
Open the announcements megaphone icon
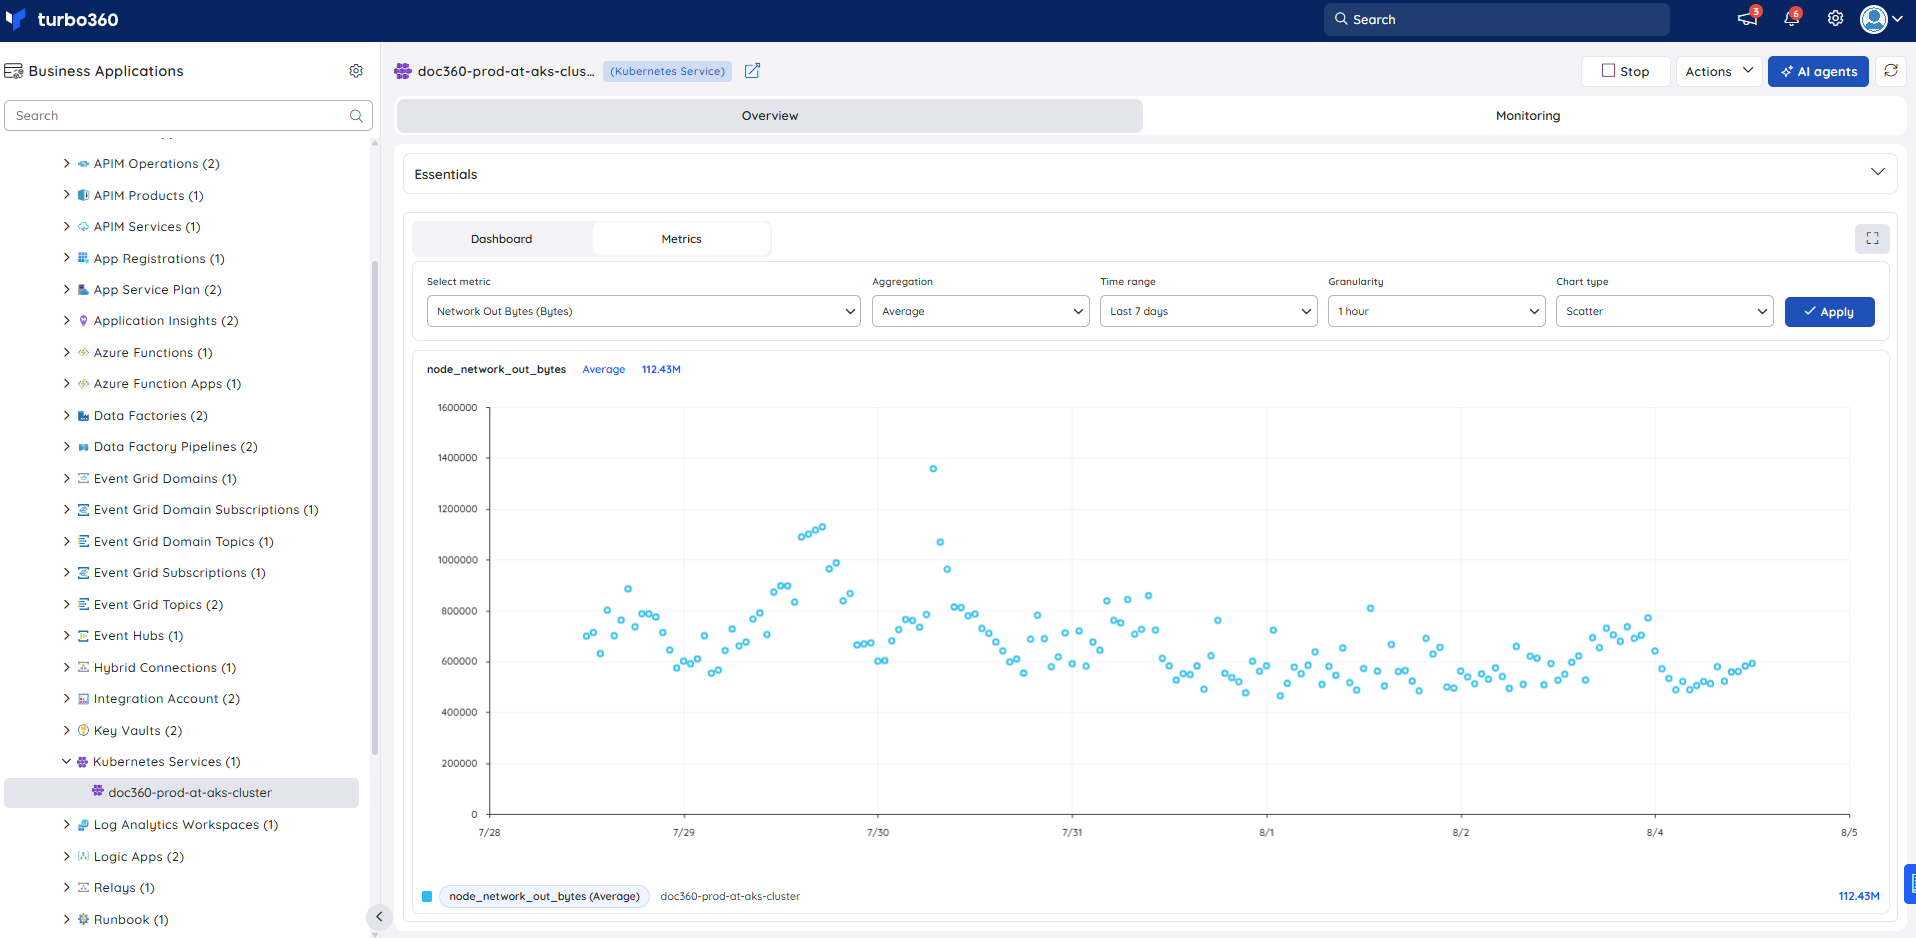click(1747, 19)
